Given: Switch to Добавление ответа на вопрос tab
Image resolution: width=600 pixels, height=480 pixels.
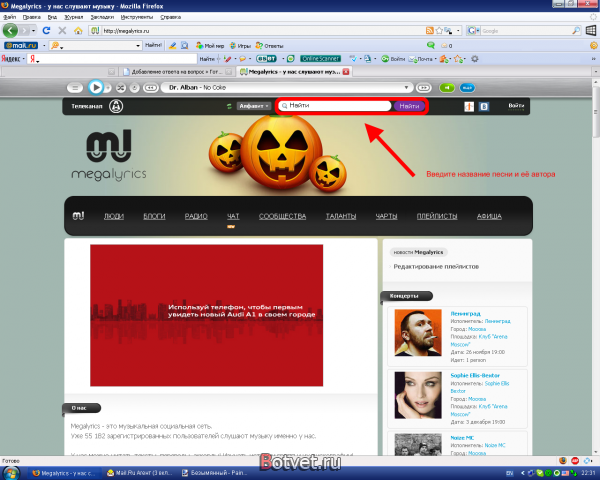Looking at the screenshot, I should click(177, 72).
